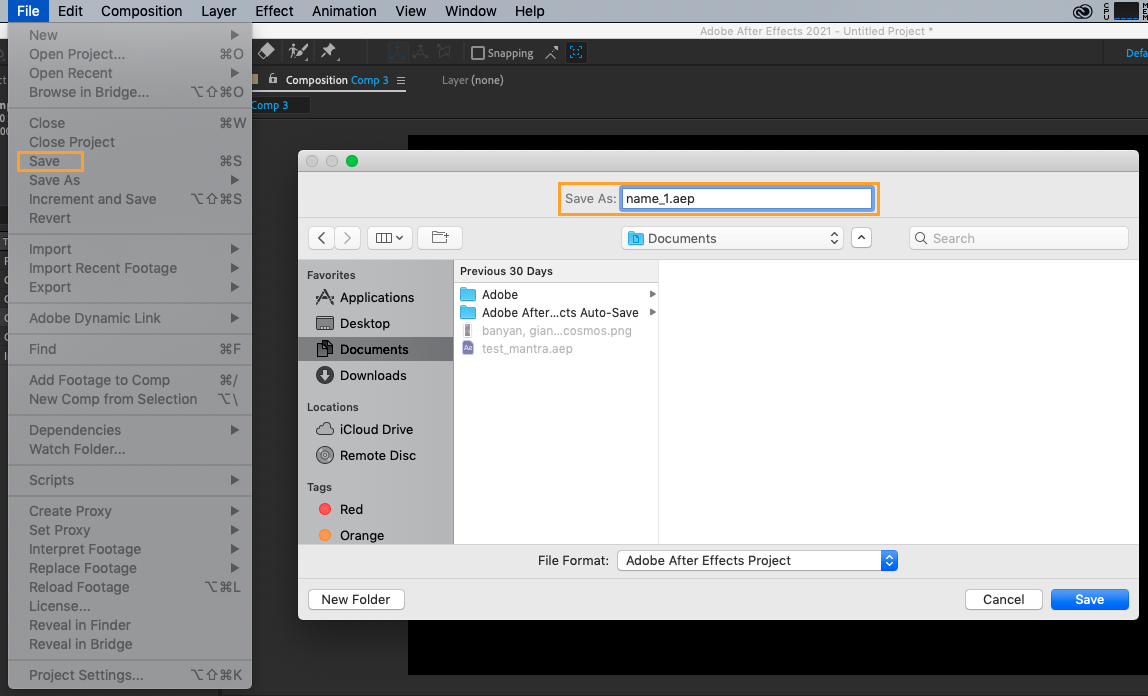Open the Layer menu
The width and height of the screenshot is (1148, 696).
(218, 11)
